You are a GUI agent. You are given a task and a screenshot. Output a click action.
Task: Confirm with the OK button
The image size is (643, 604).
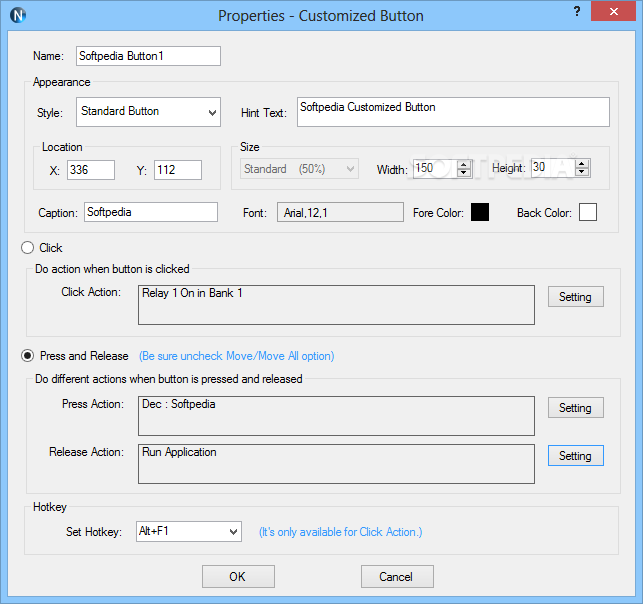point(238,577)
